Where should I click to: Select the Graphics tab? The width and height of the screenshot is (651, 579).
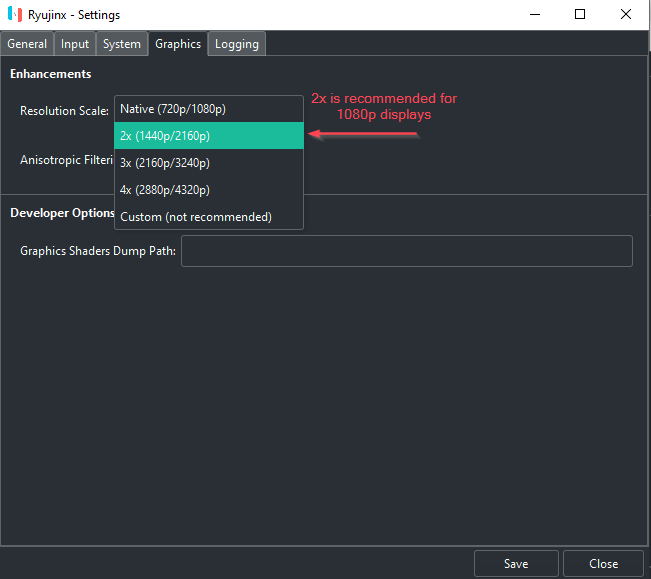(x=178, y=44)
